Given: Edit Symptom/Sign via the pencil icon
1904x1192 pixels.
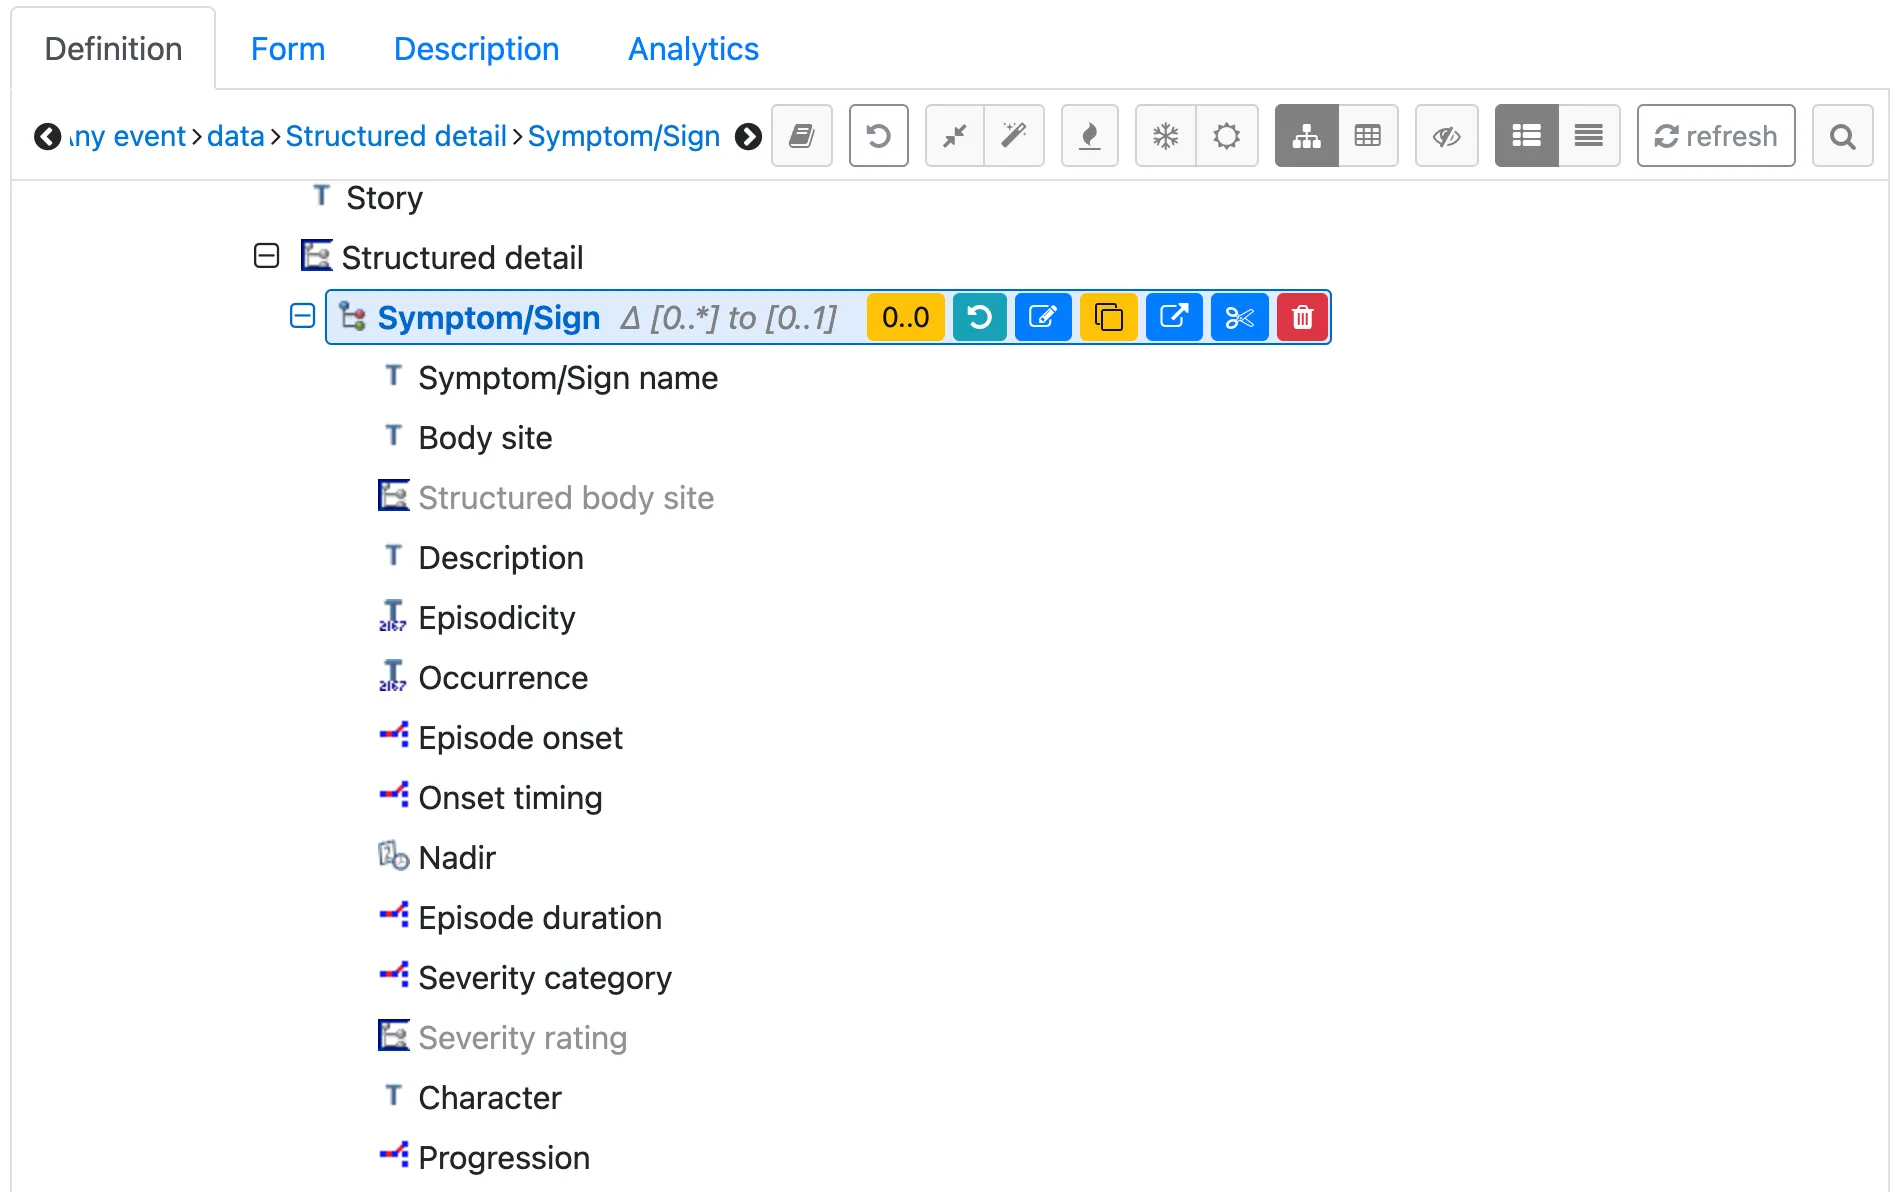Looking at the screenshot, I should click(1042, 317).
